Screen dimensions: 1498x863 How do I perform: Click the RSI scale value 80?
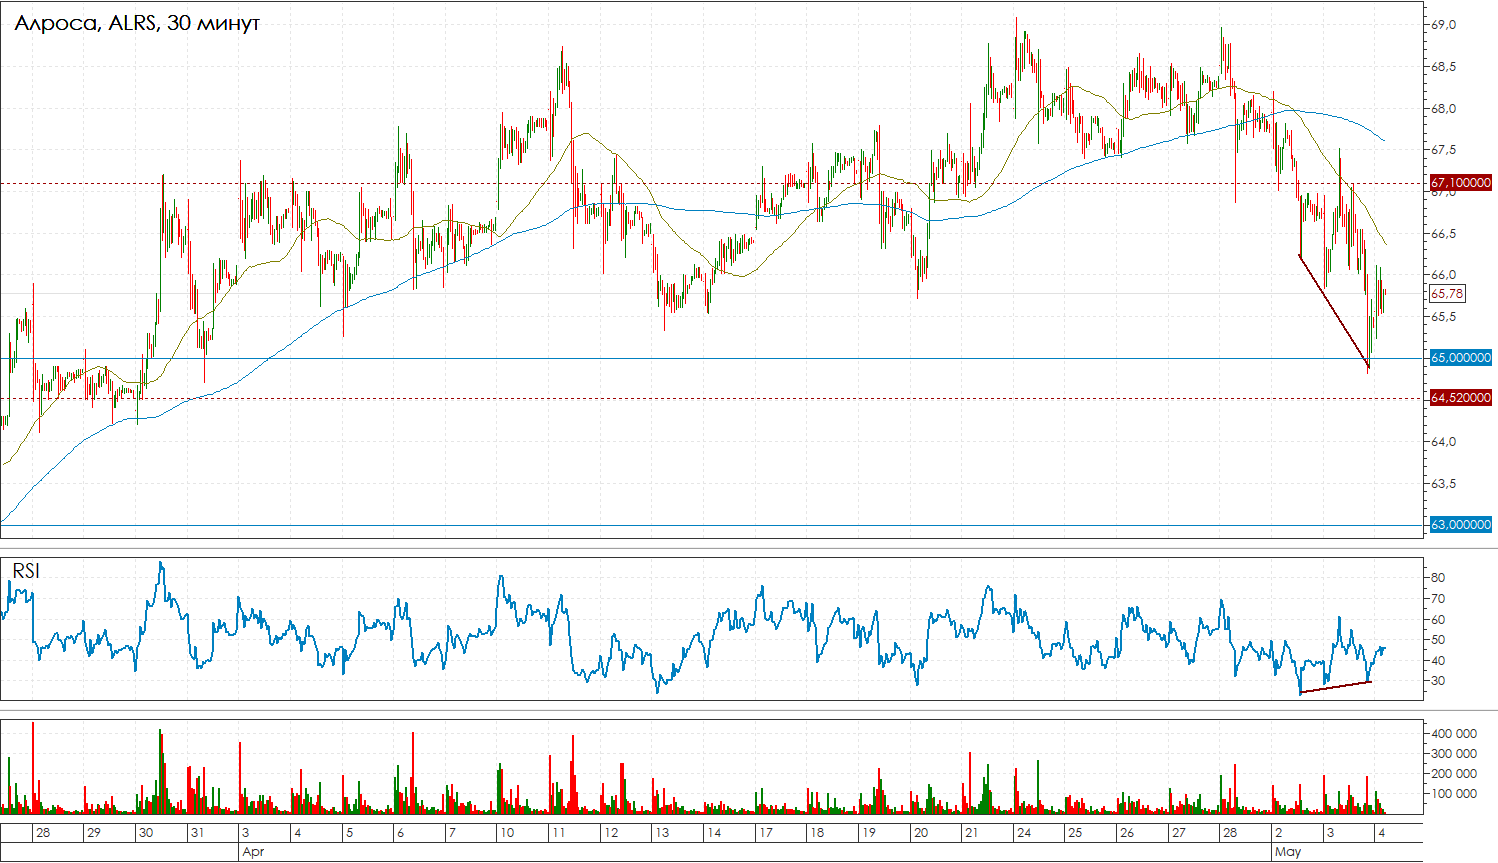(x=1438, y=578)
